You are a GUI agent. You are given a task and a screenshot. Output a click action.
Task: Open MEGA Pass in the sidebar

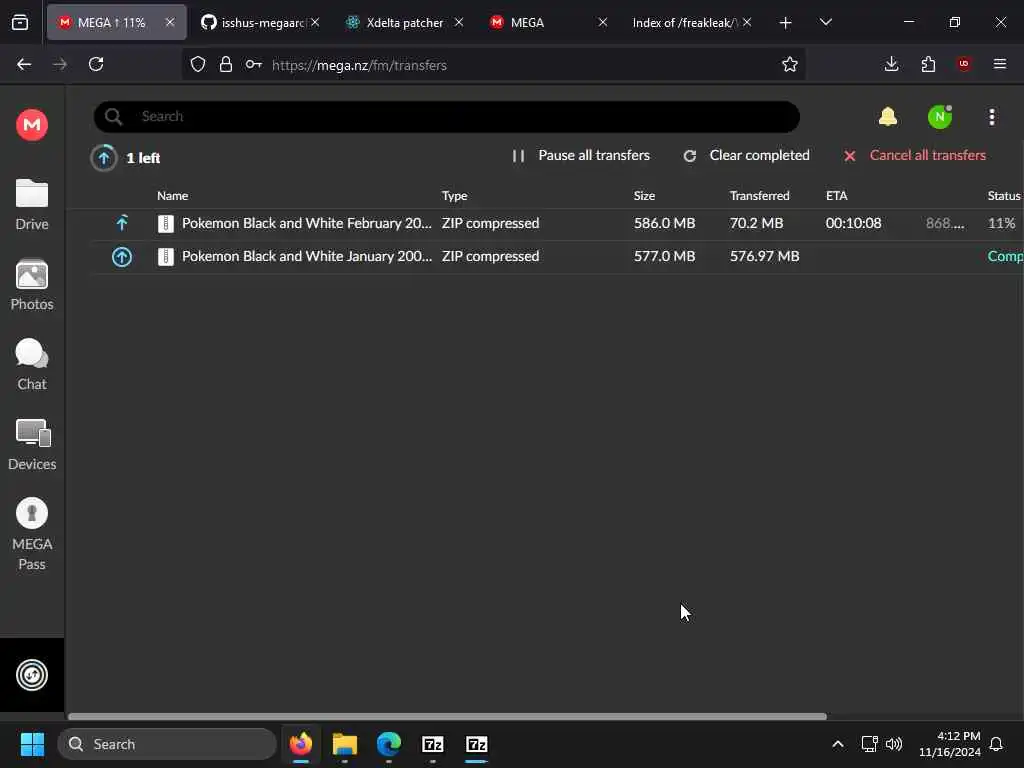(32, 535)
